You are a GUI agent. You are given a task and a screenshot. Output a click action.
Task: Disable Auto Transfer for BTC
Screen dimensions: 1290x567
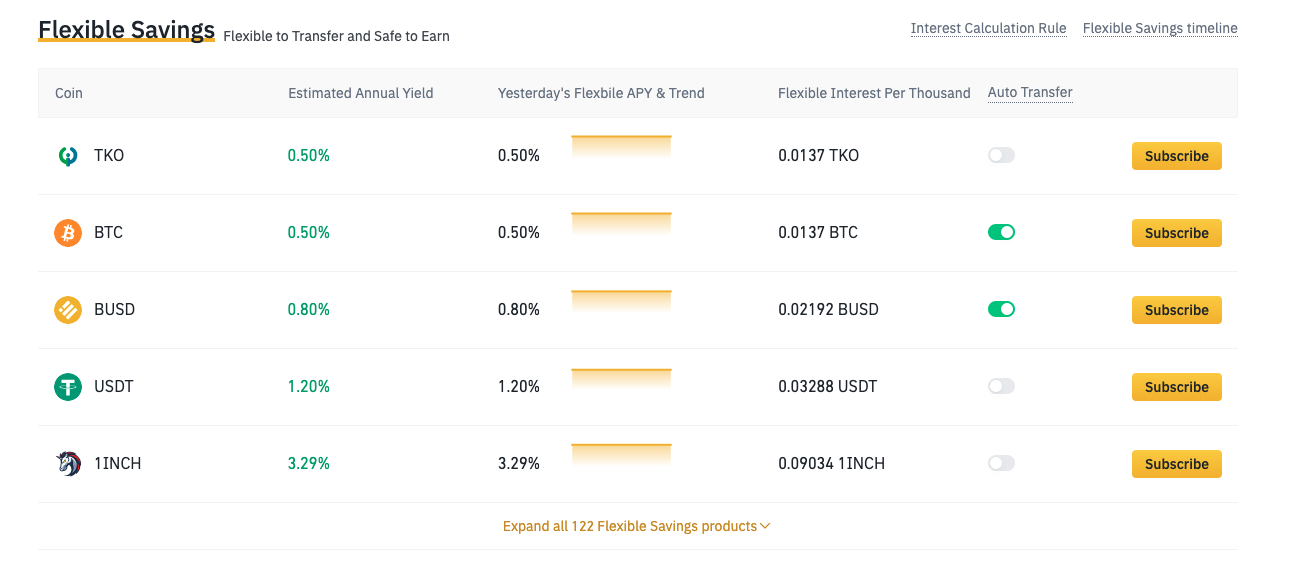point(1001,232)
